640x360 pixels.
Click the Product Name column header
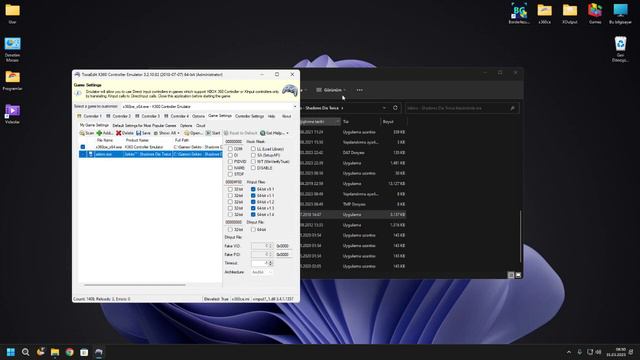[137, 140]
